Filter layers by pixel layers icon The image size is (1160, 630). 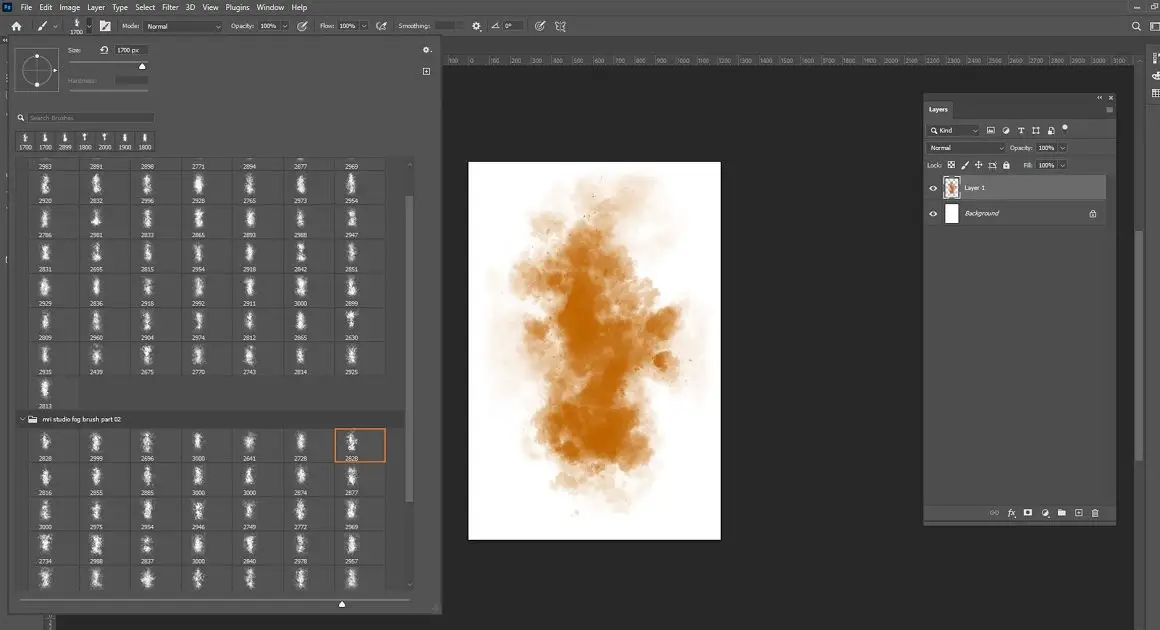[991, 130]
